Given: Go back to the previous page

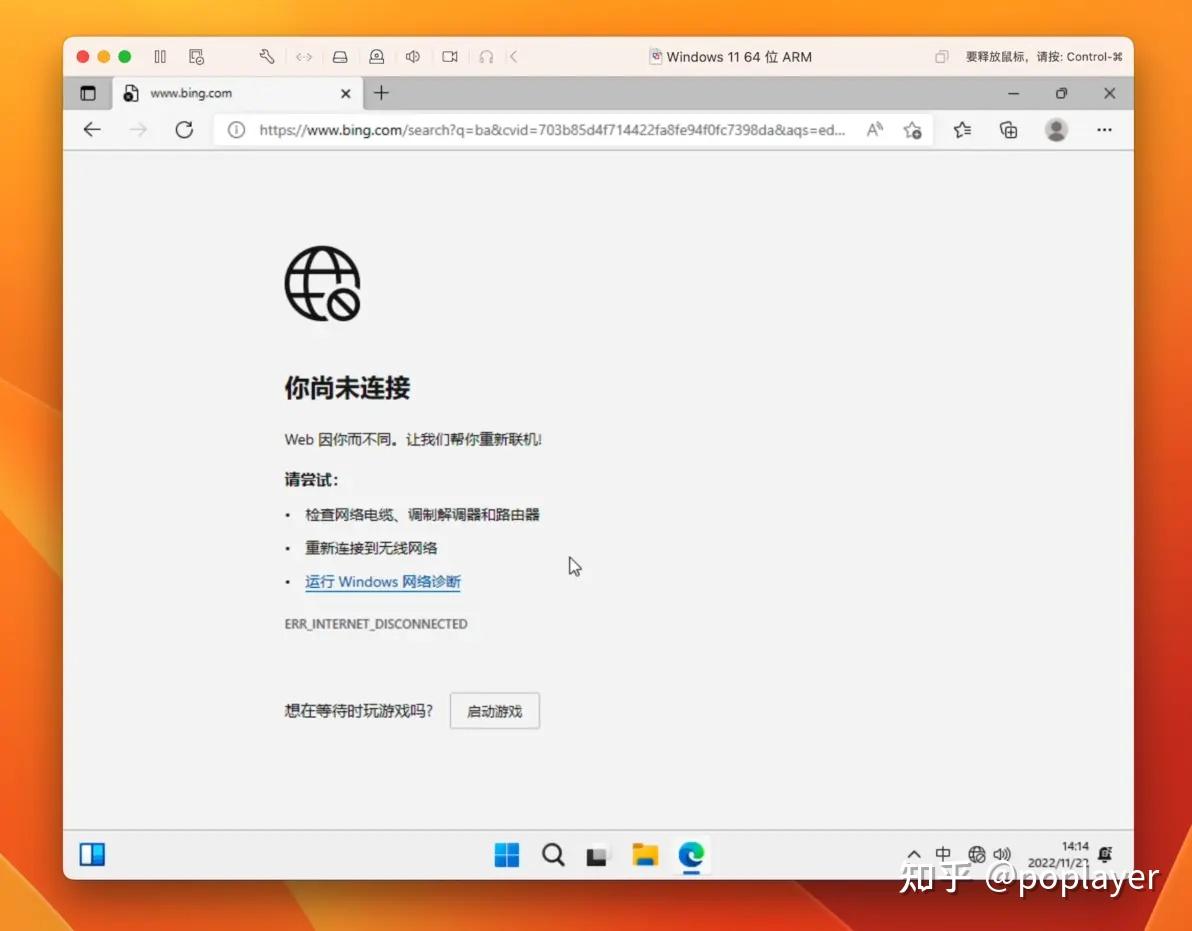Looking at the screenshot, I should 92,130.
